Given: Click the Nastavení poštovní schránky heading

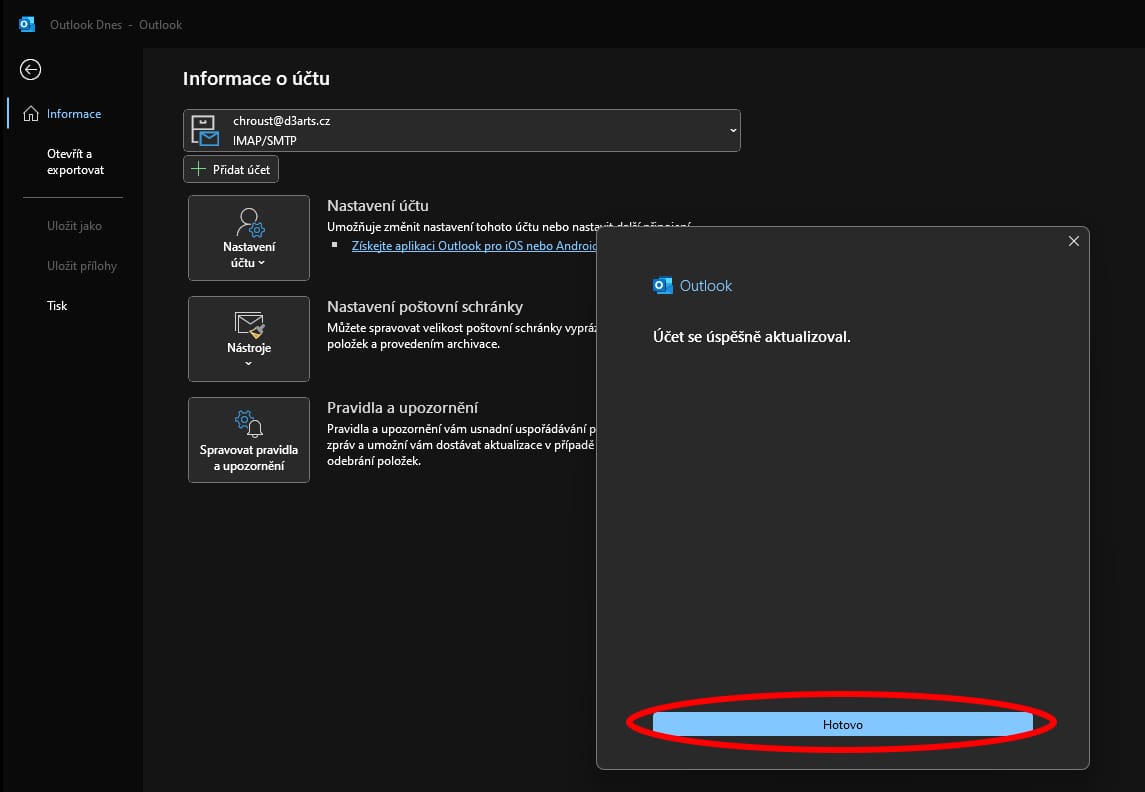Looking at the screenshot, I should coord(425,307).
